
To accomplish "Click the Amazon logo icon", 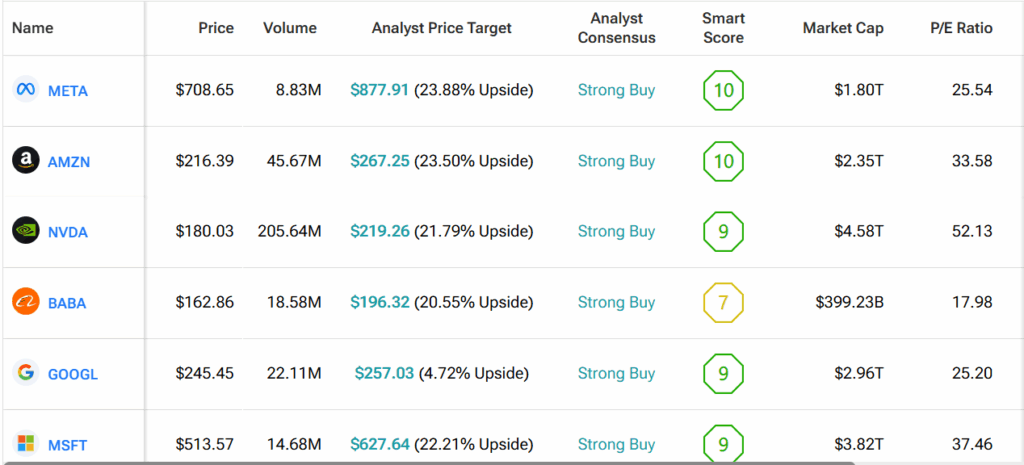I will point(26,160).
